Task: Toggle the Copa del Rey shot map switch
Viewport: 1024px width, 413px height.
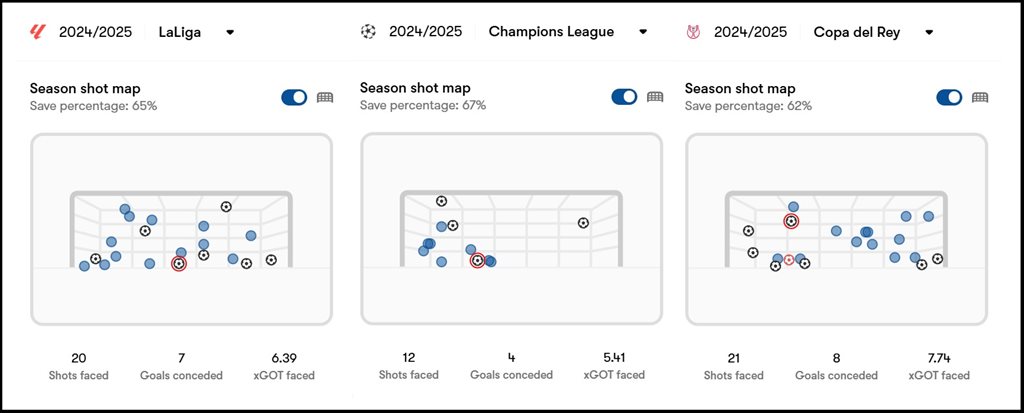Action: (950, 97)
